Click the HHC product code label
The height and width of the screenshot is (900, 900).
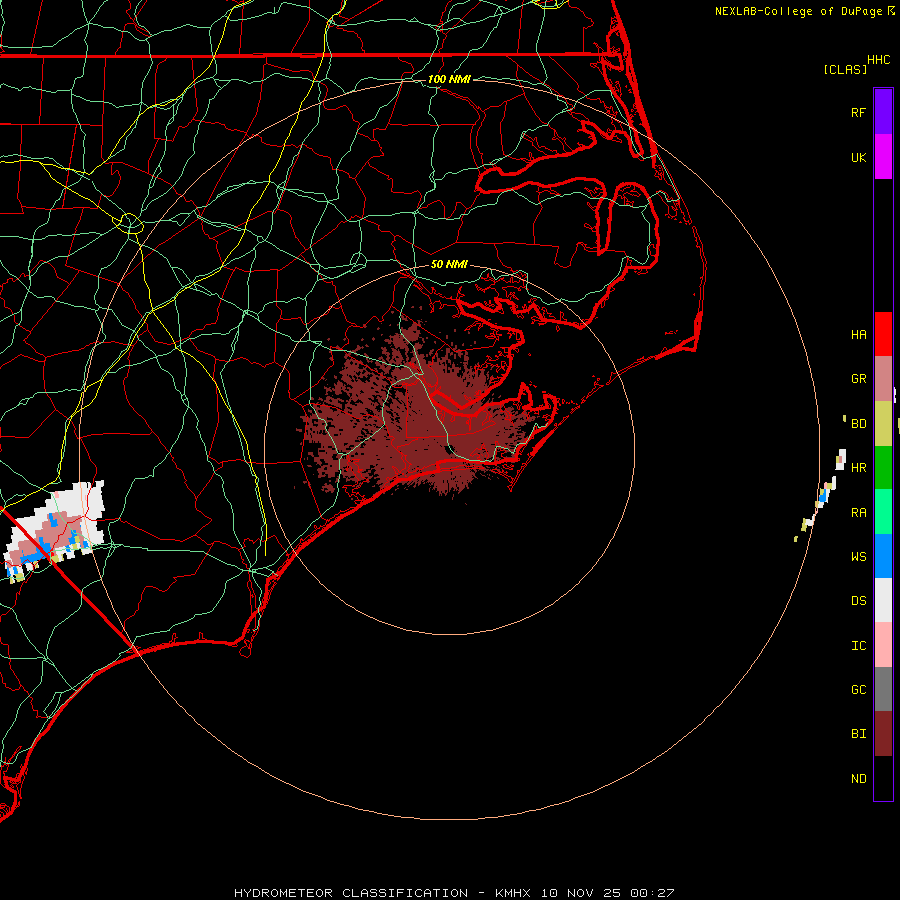point(879,60)
